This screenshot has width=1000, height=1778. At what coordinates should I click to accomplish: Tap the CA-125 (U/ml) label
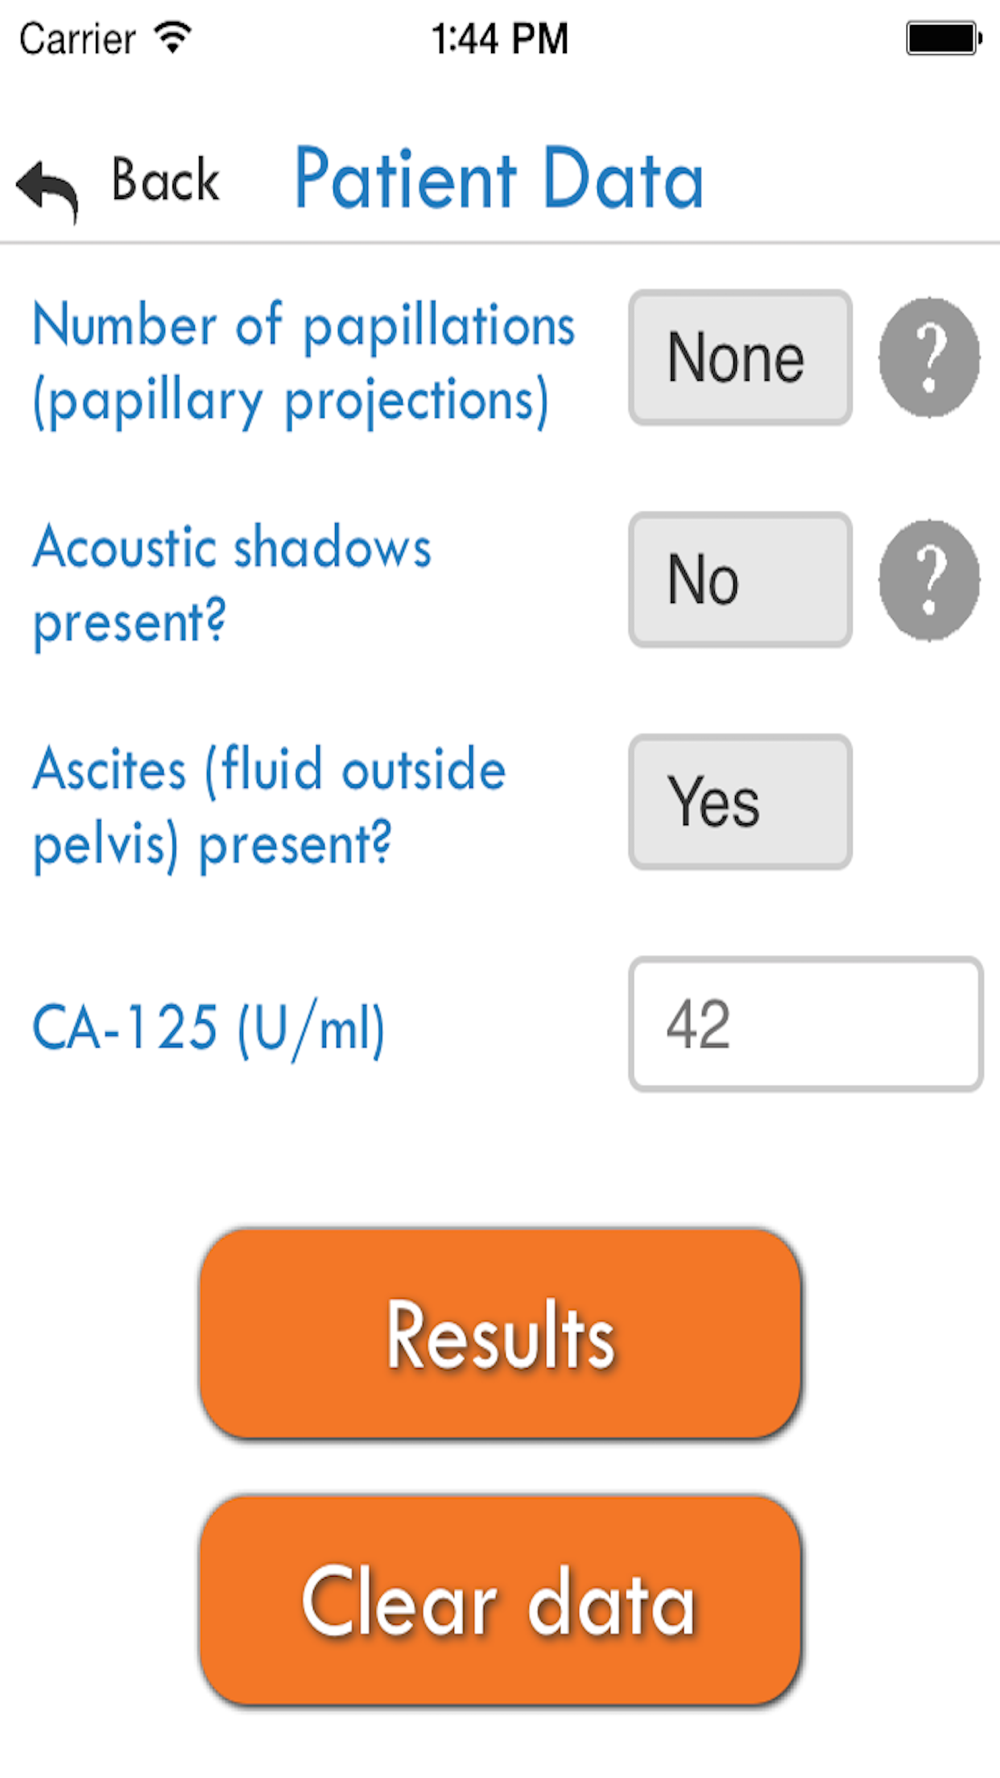209,1028
